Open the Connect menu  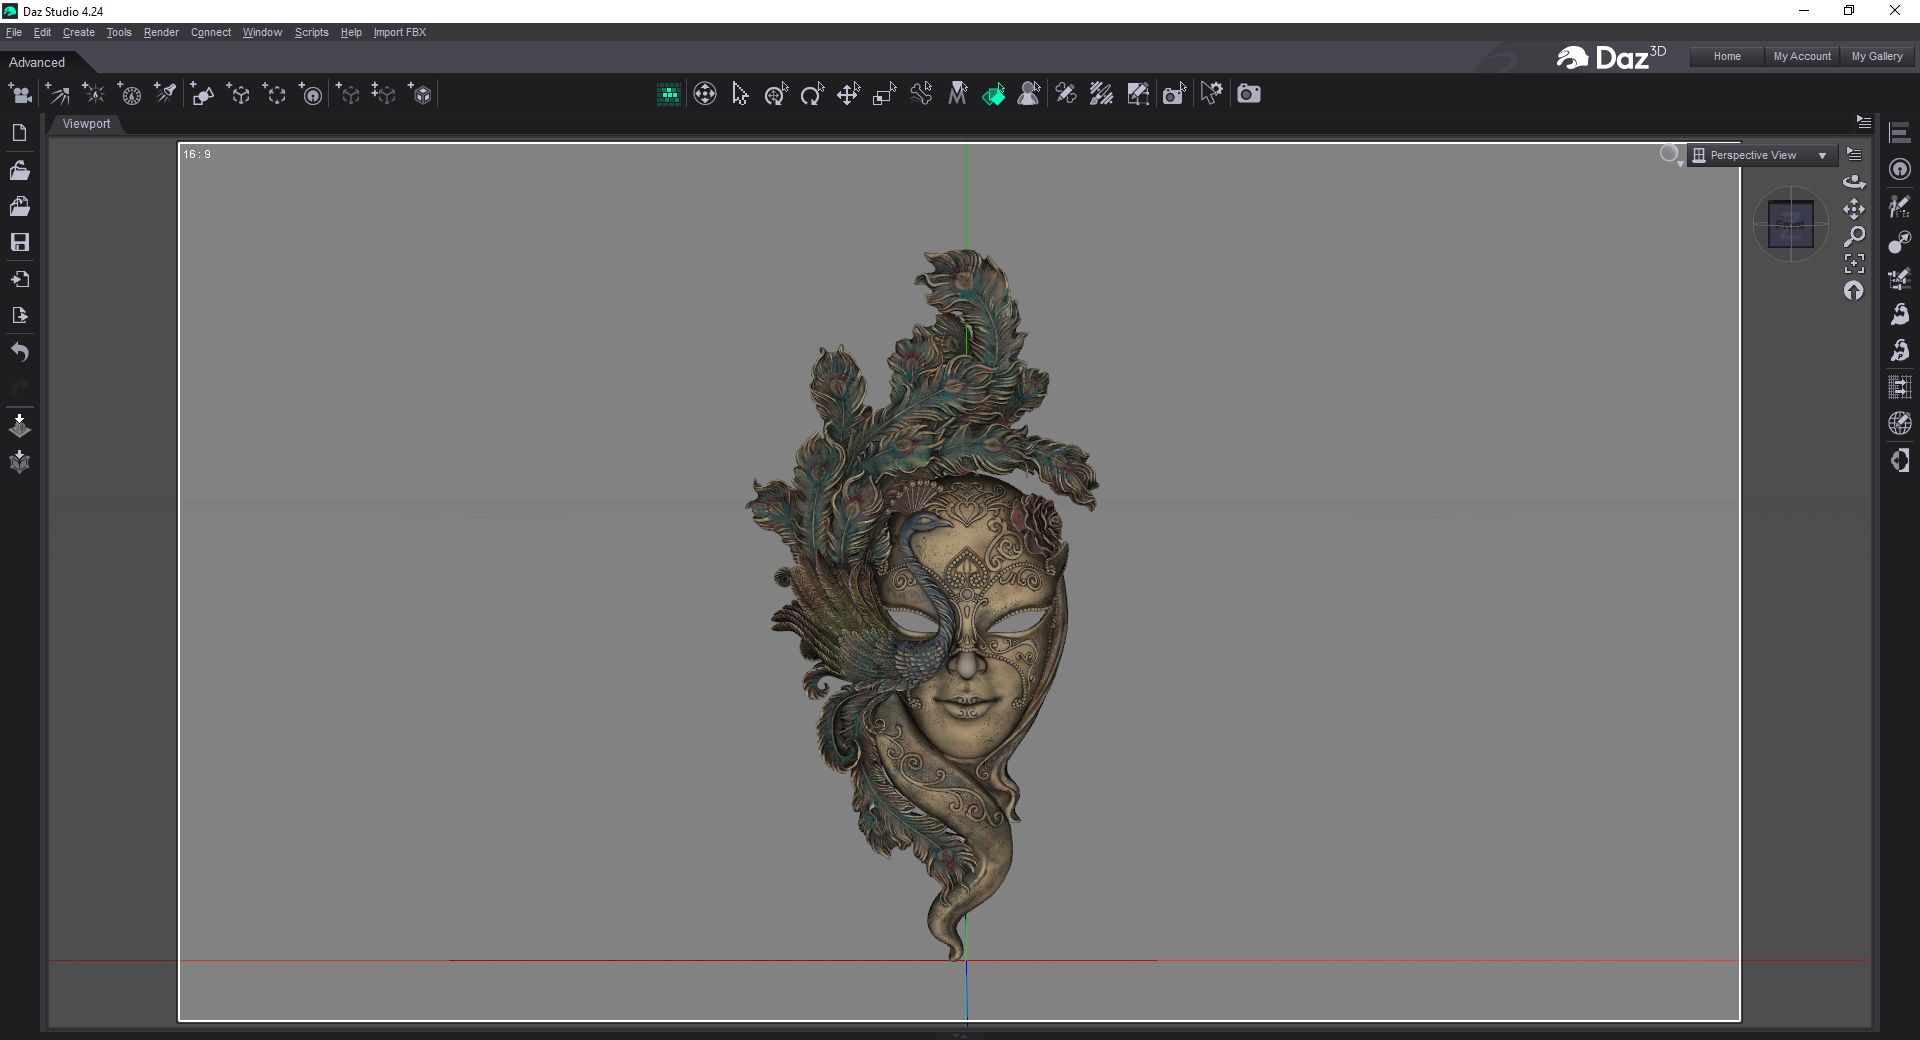point(211,32)
